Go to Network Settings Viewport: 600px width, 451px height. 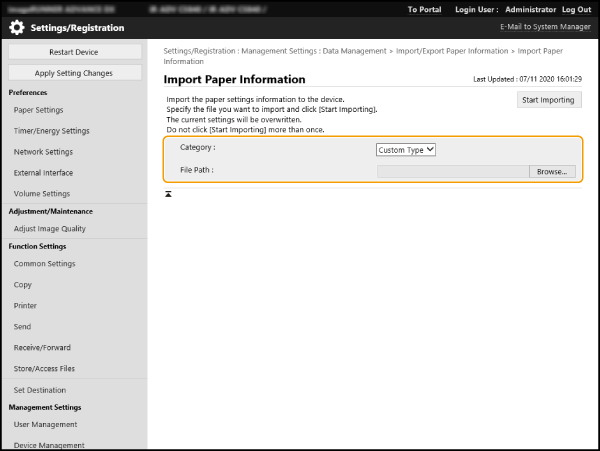tap(43, 152)
